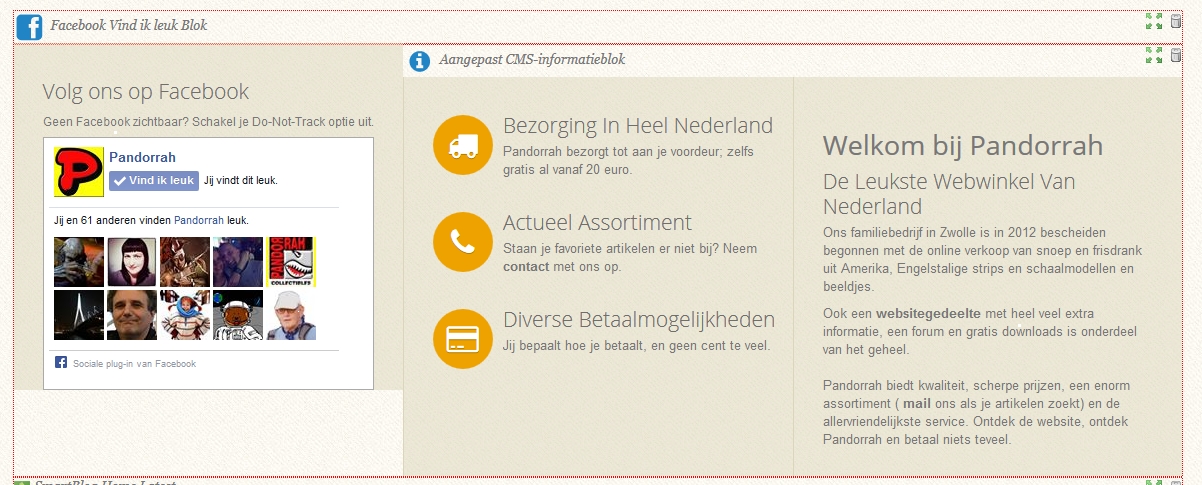Open the blue-scarf striped costume character thumbnail
The image size is (1202, 485).
coord(185,315)
